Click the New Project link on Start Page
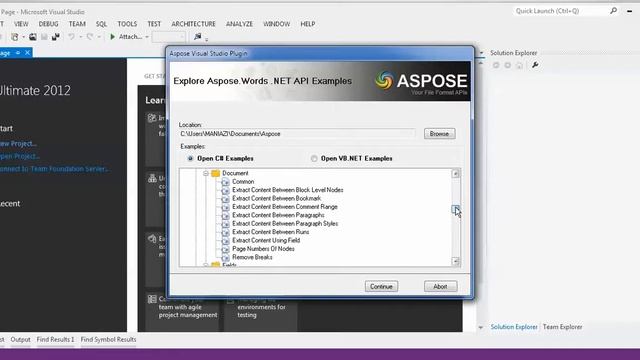 point(18,144)
